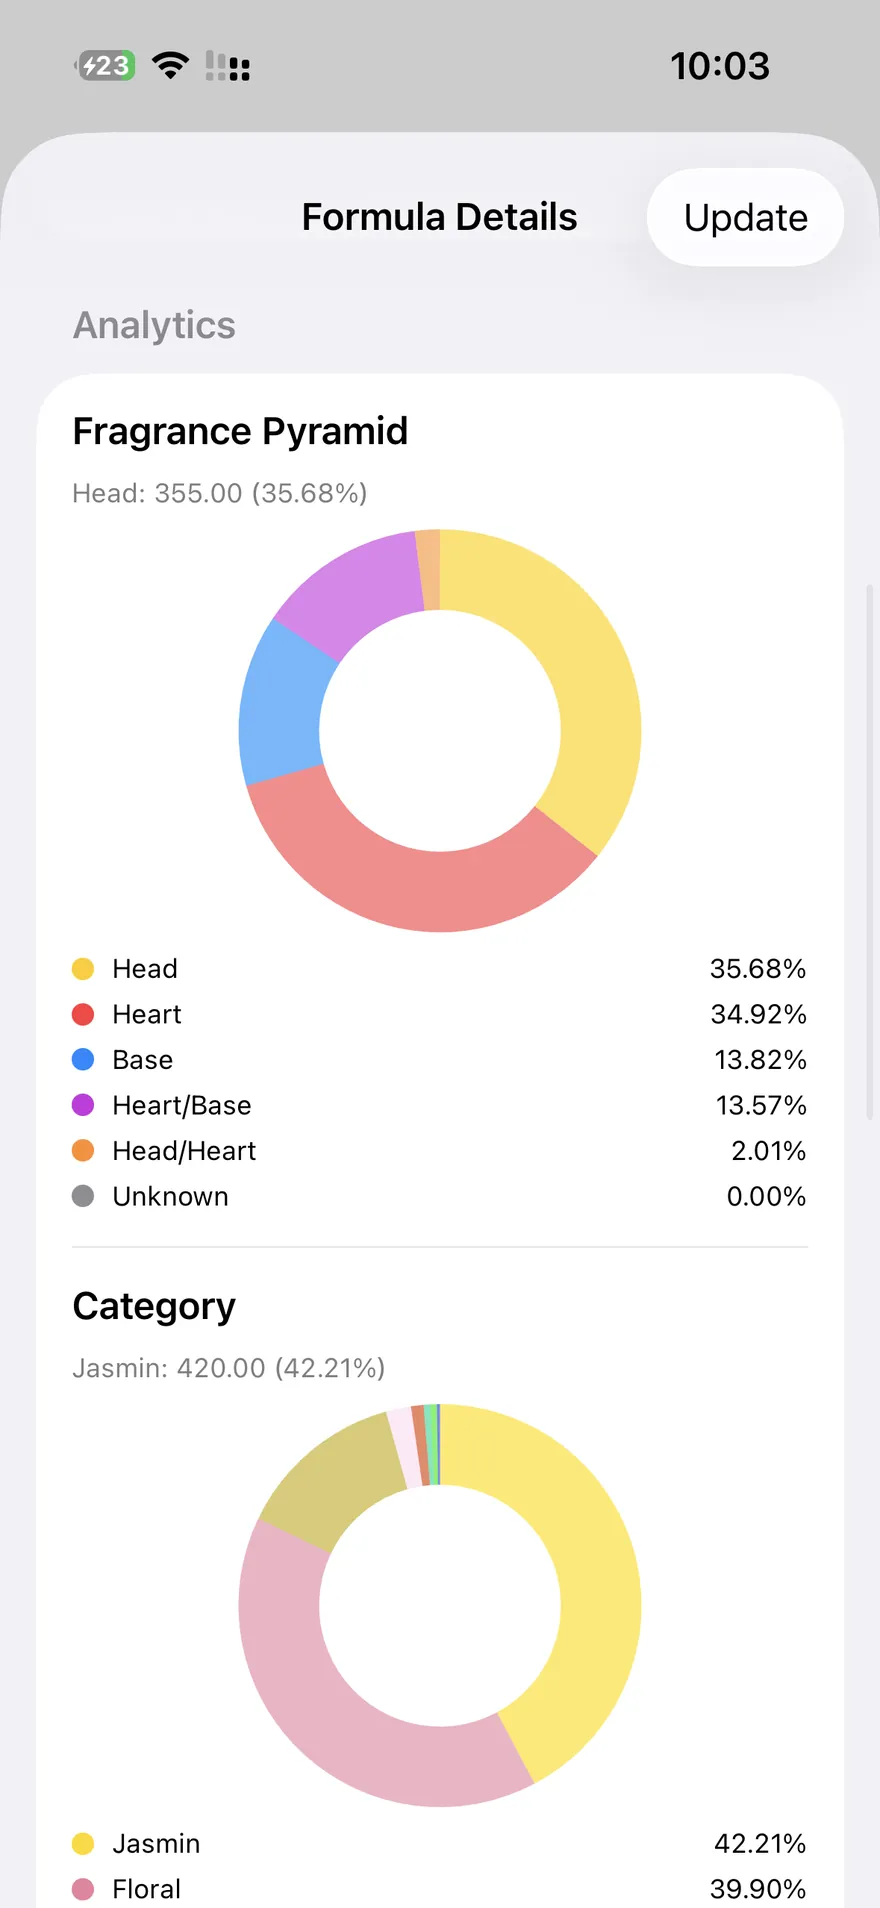Image resolution: width=880 pixels, height=1908 pixels.
Task: Select the purple Heart/Base legend dot
Action: (83, 1105)
